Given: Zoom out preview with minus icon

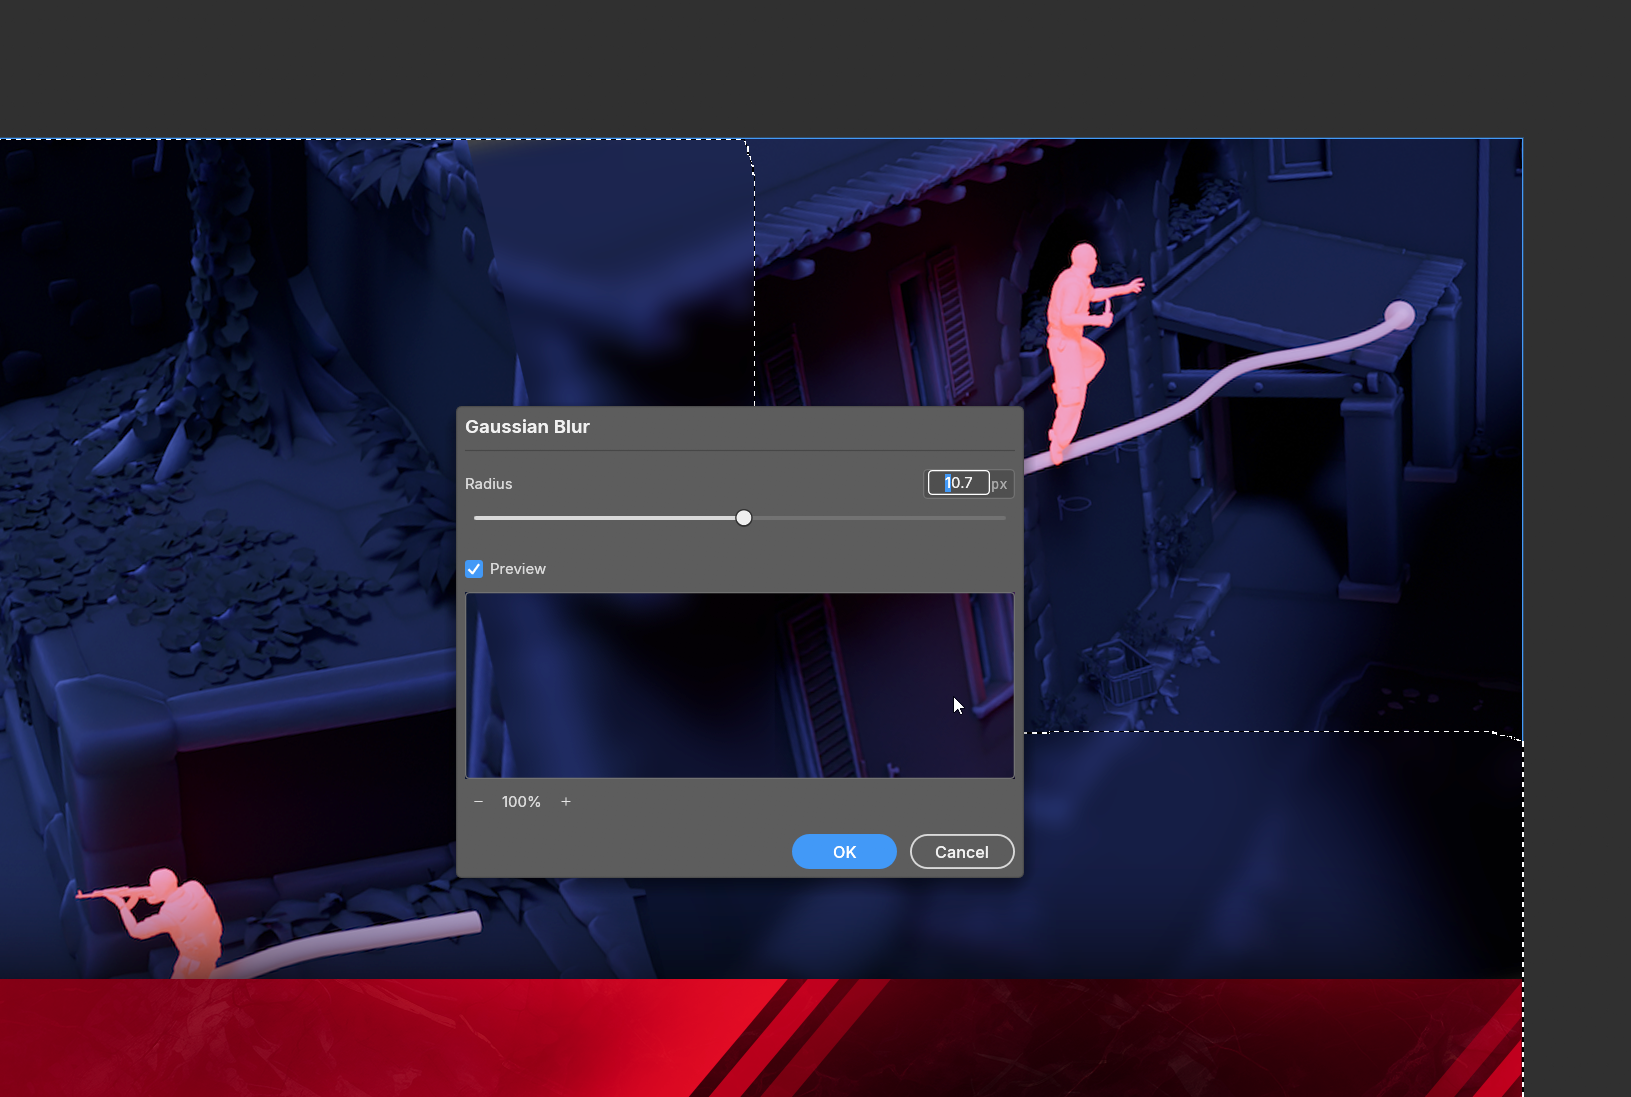Looking at the screenshot, I should 479,802.
